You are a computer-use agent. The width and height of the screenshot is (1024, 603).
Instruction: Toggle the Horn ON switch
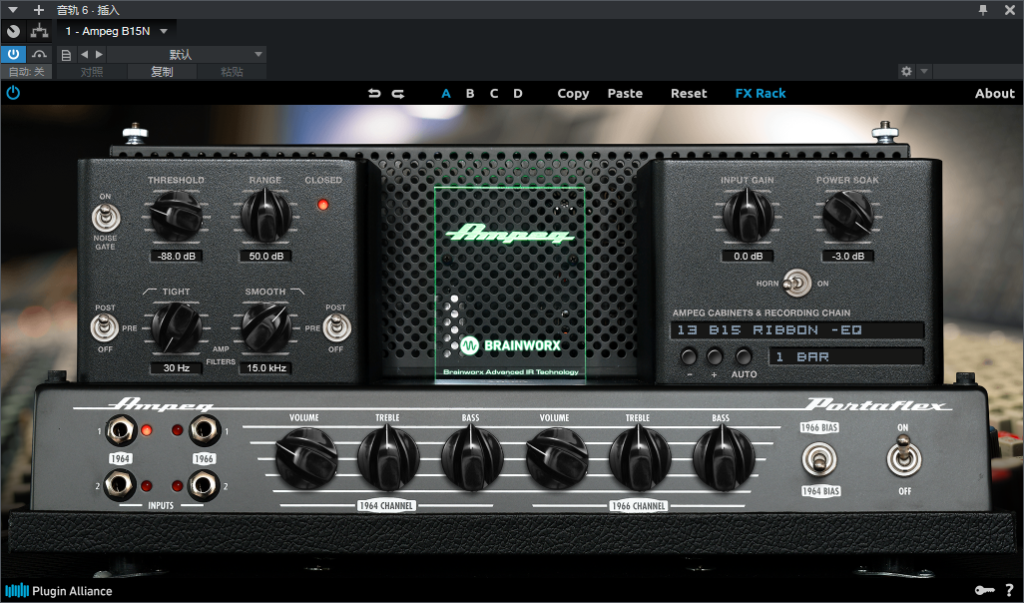coord(797,283)
